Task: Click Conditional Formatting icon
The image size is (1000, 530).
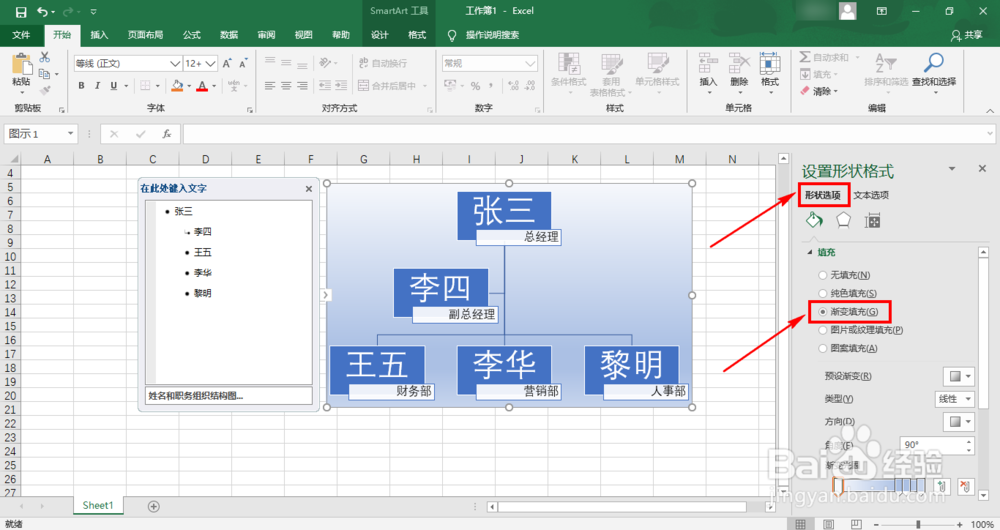Action: (x=568, y=65)
